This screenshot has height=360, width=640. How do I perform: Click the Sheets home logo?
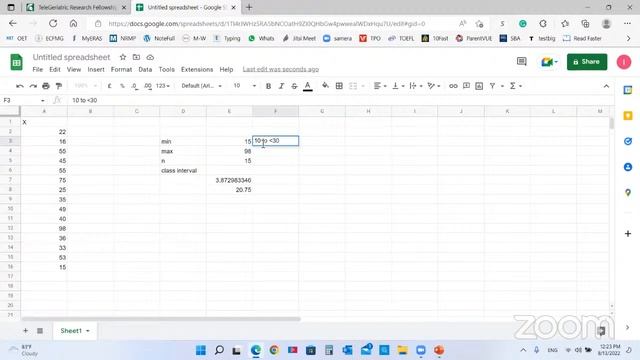[16, 62]
